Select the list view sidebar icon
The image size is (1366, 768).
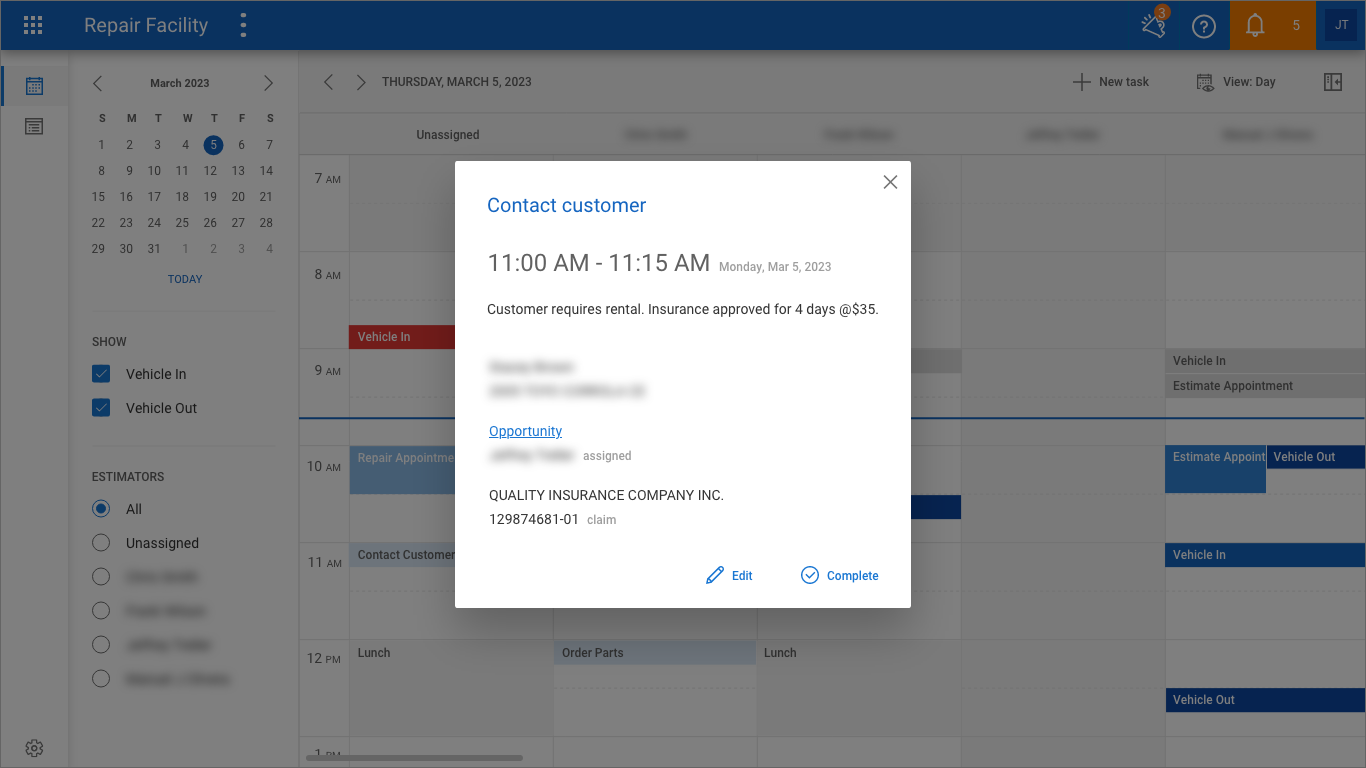tap(34, 127)
